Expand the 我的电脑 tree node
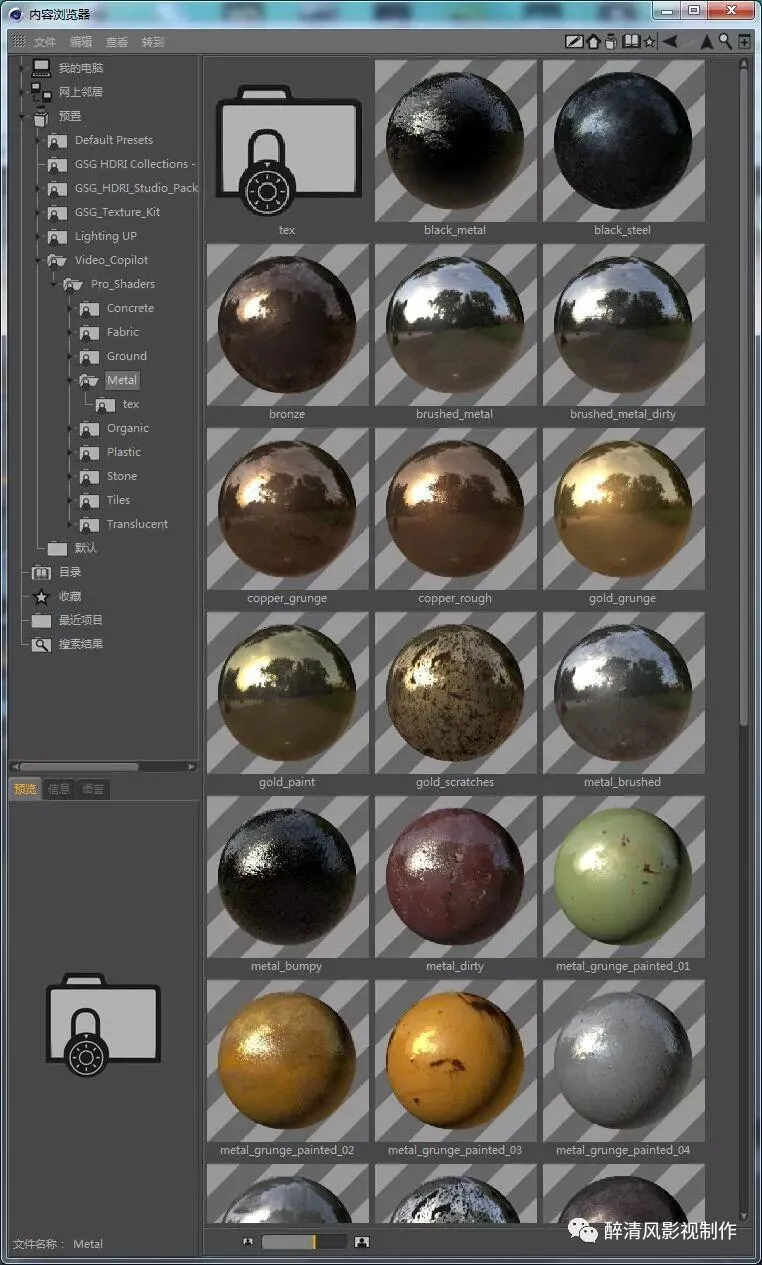 pos(22,68)
